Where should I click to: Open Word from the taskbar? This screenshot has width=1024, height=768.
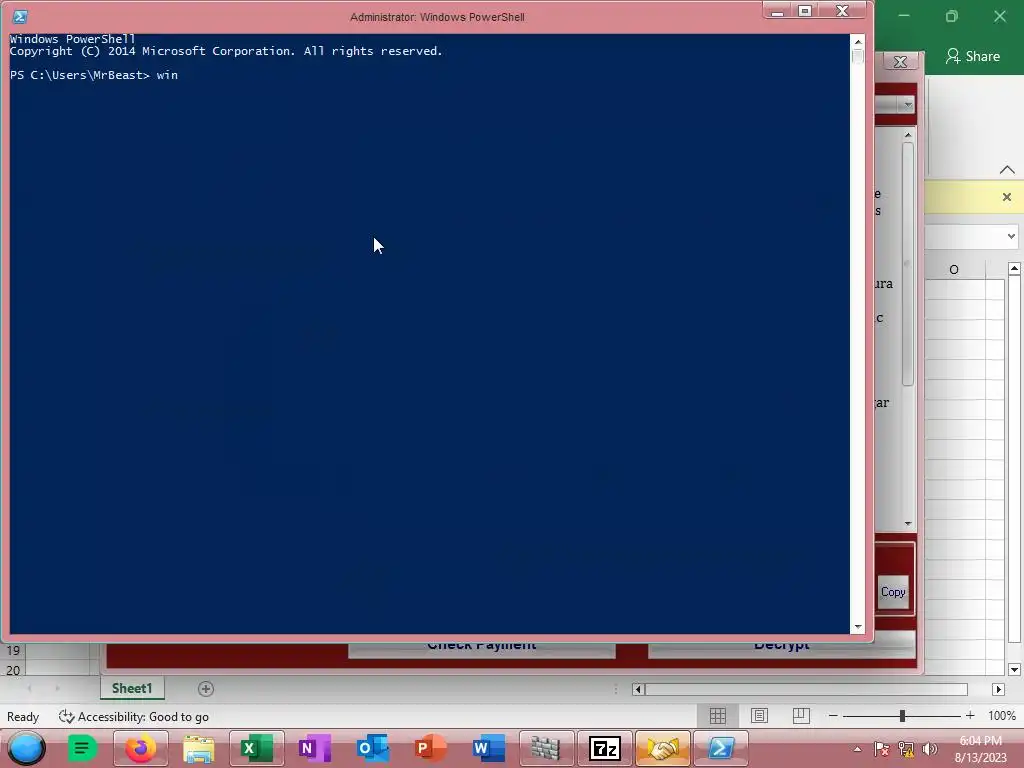click(x=488, y=748)
